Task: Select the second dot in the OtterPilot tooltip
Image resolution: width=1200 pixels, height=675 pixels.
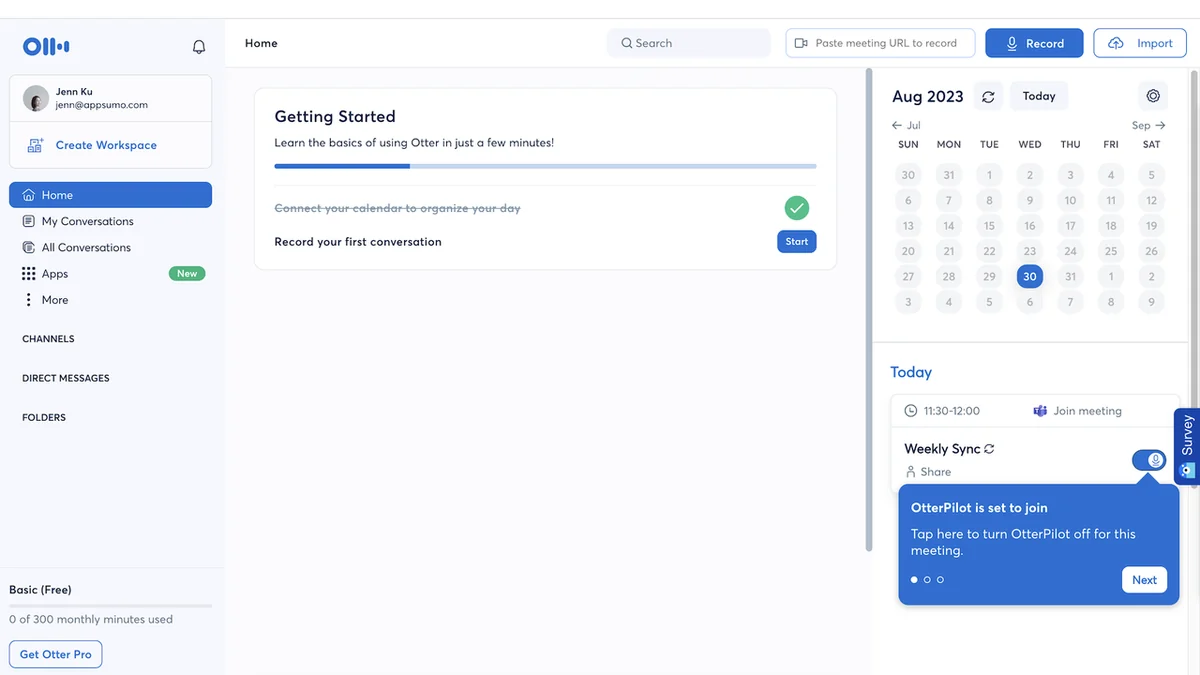Action: 927,579
